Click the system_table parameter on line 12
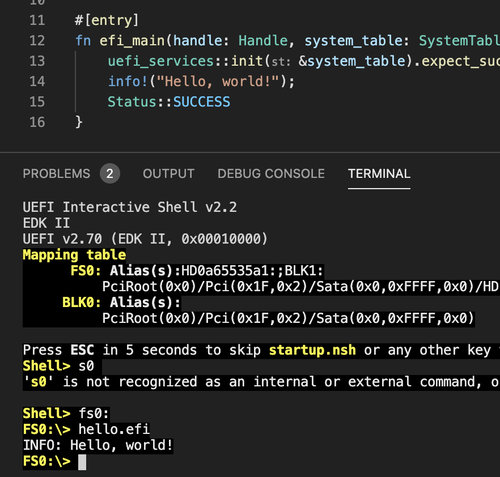500x477 pixels. pos(353,41)
